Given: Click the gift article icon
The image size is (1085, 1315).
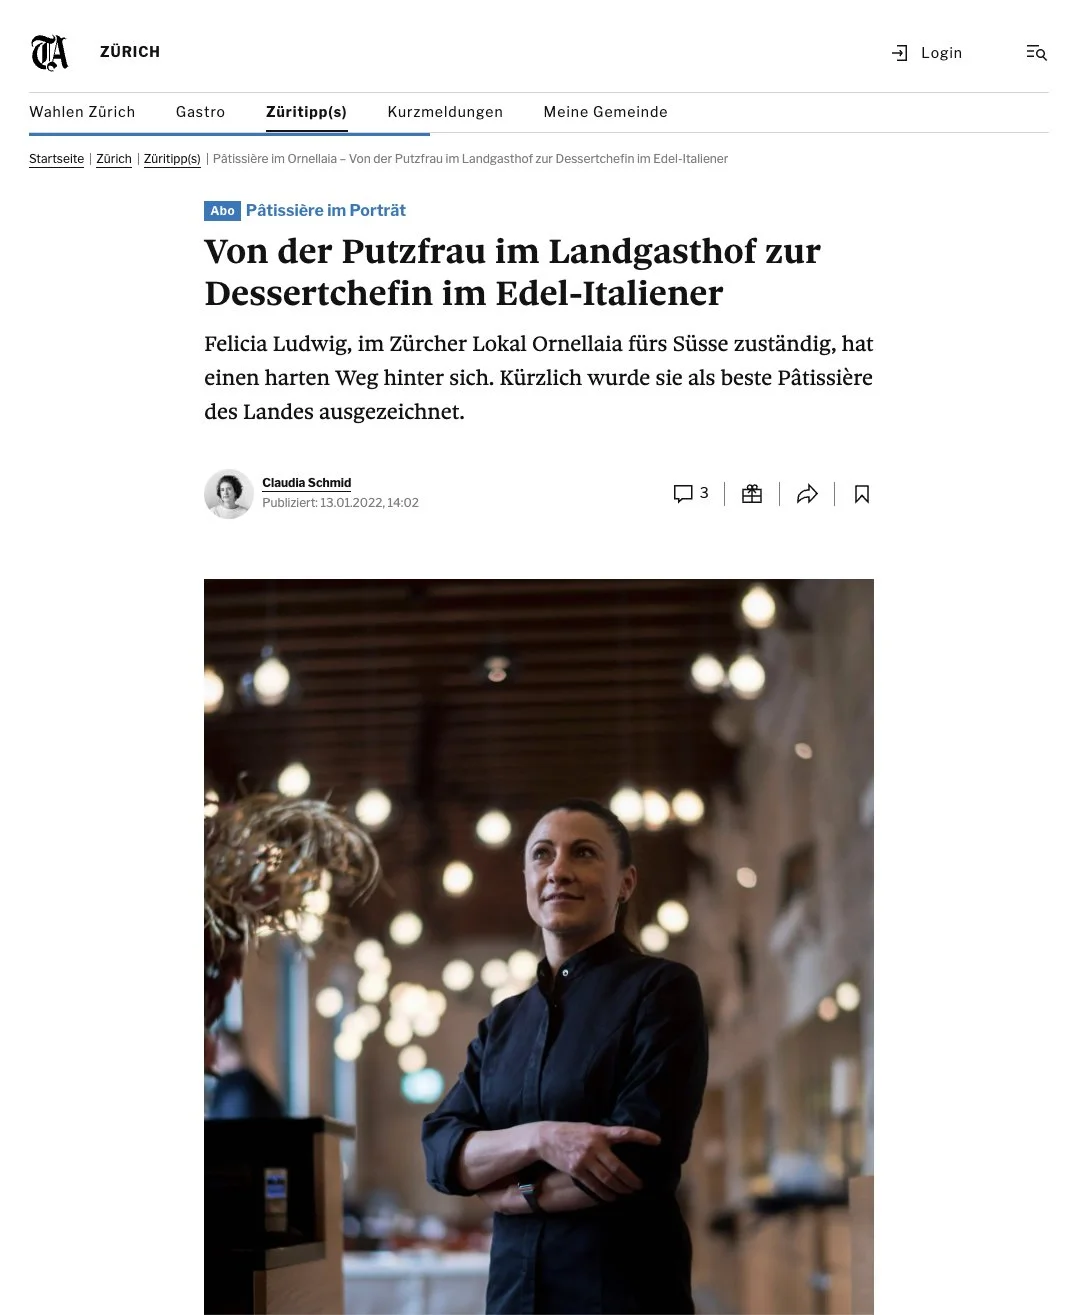Looking at the screenshot, I should coord(752,494).
